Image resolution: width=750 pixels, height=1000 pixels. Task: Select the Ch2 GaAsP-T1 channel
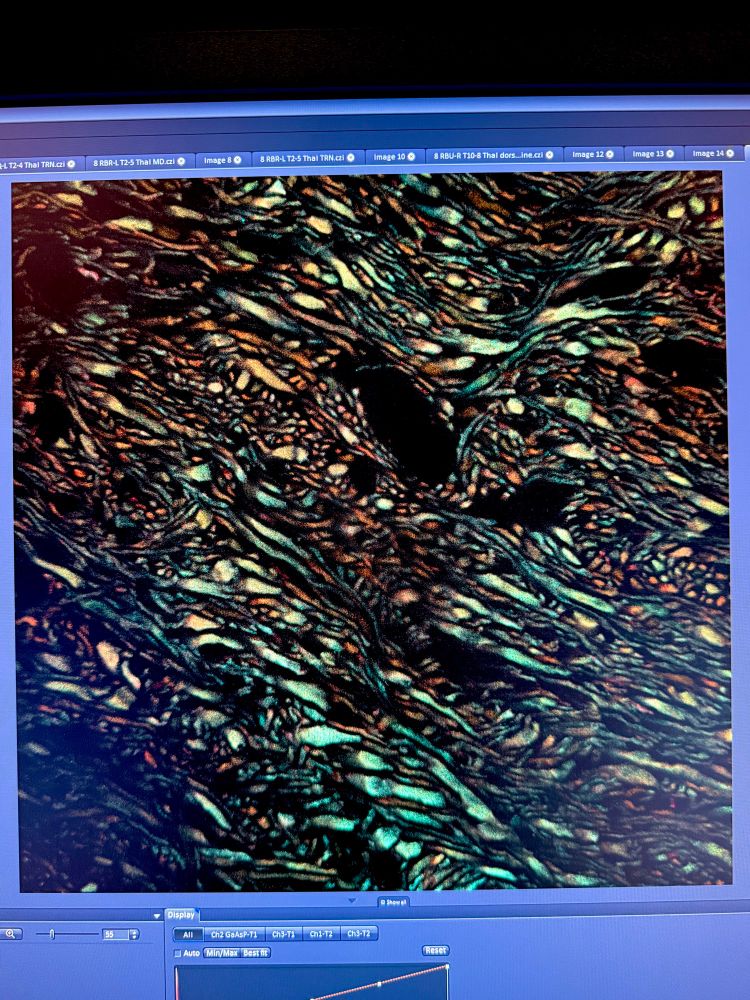[x=234, y=934]
